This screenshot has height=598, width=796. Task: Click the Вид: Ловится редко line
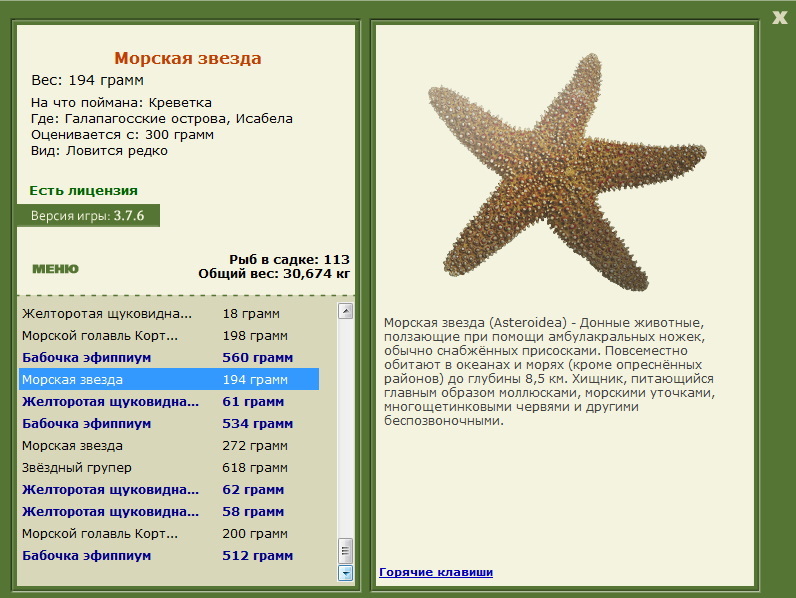[x=100, y=151]
